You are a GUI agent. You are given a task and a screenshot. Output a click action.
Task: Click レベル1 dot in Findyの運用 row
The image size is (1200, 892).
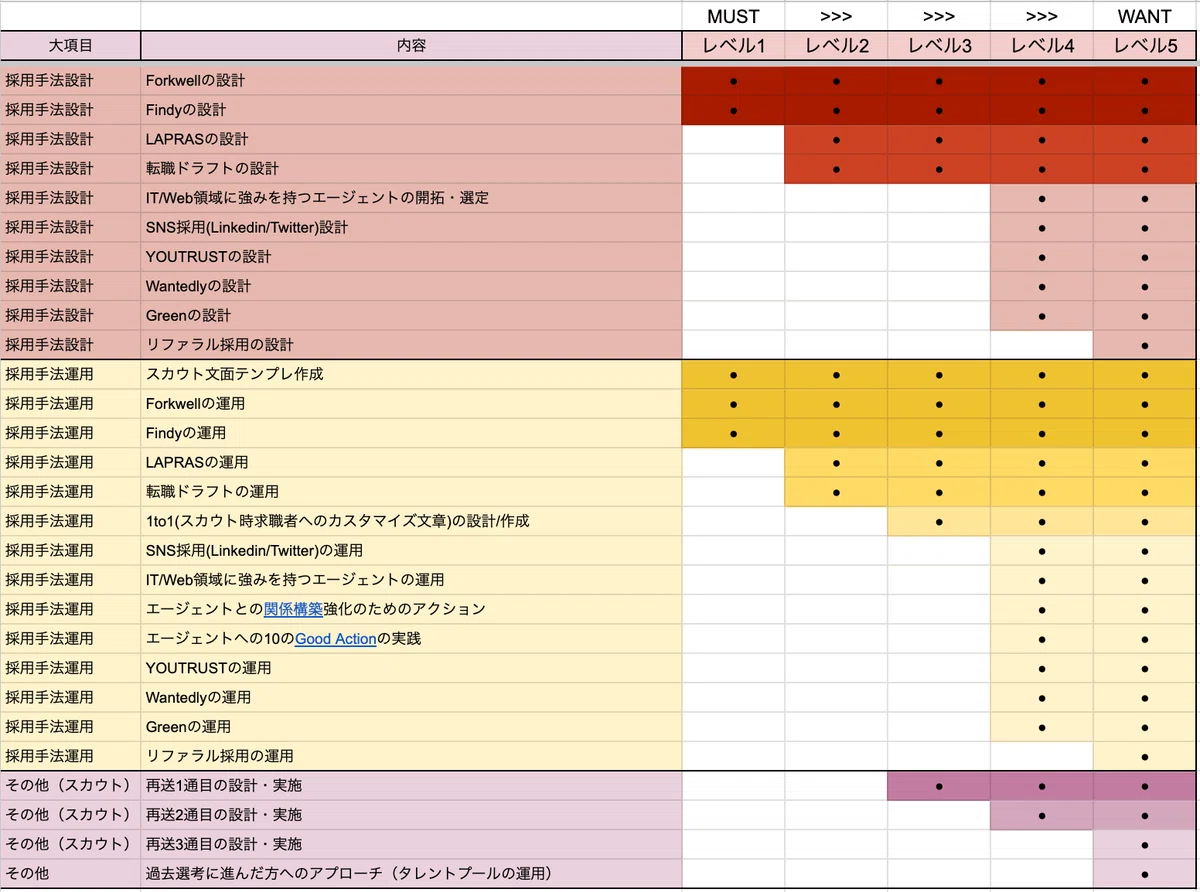tap(733, 434)
